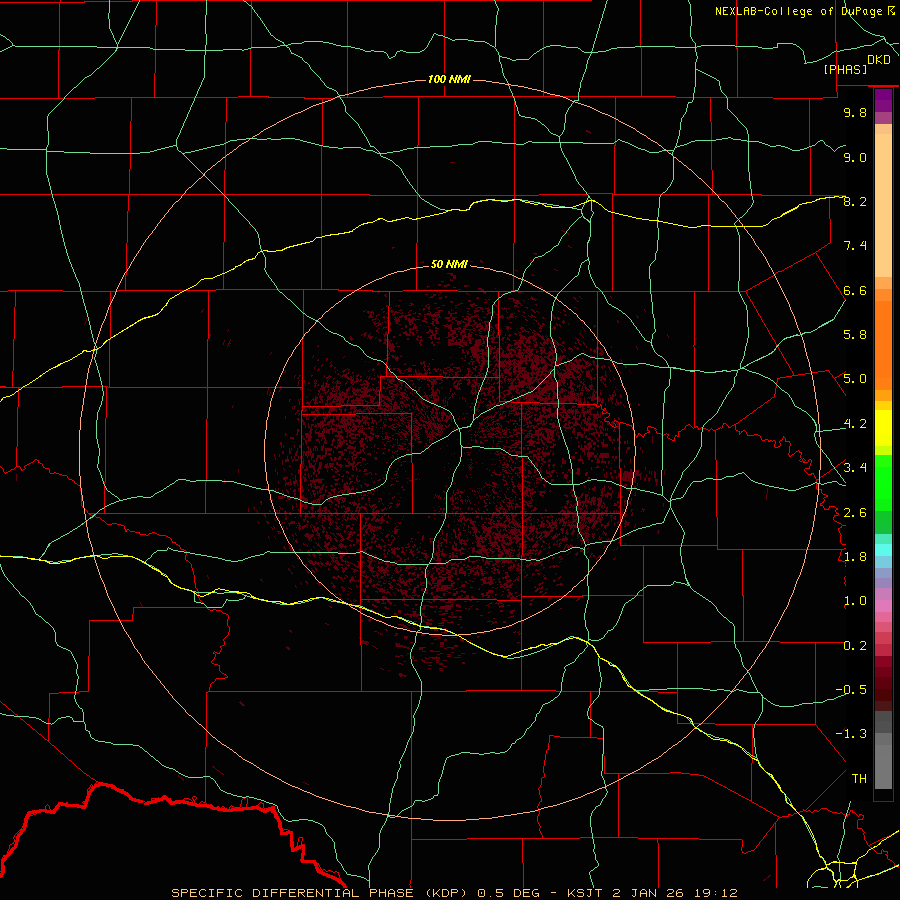Click the 9.0 scale value
Screen dimensions: 900x900
pos(855,157)
